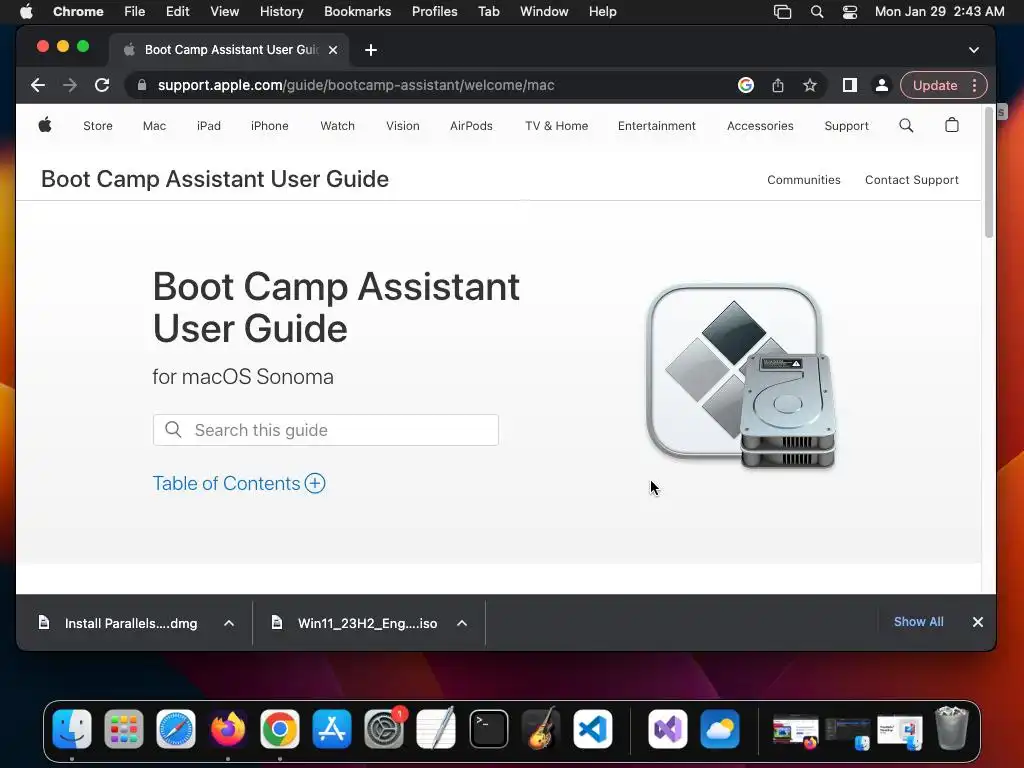Open Spotlight search in menu bar

click(x=817, y=11)
